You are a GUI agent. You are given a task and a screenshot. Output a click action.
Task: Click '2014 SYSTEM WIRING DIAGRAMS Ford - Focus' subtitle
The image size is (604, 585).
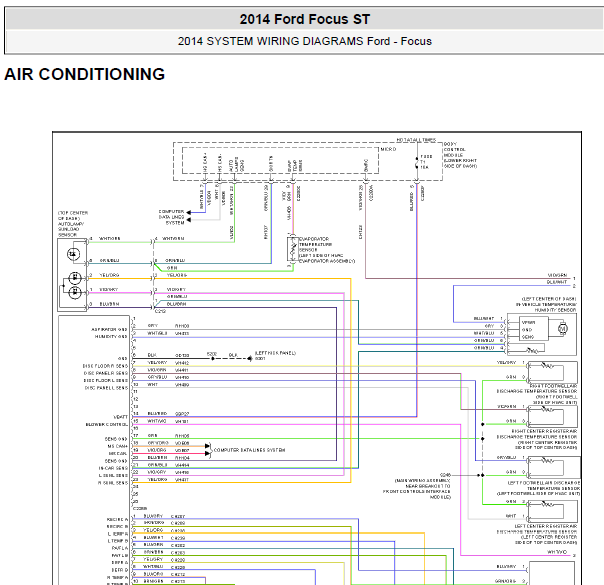[305, 41]
